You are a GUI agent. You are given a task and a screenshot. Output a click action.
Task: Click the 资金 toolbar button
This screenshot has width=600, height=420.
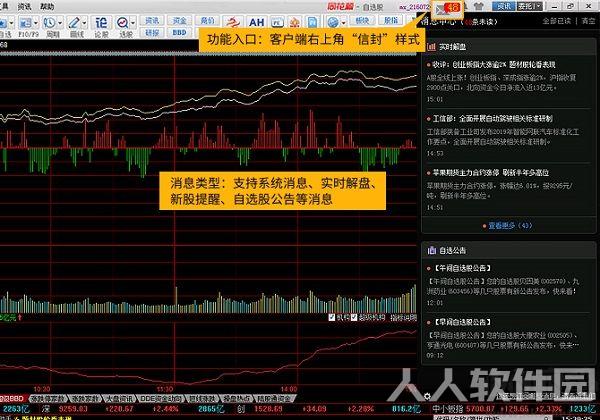[179, 20]
